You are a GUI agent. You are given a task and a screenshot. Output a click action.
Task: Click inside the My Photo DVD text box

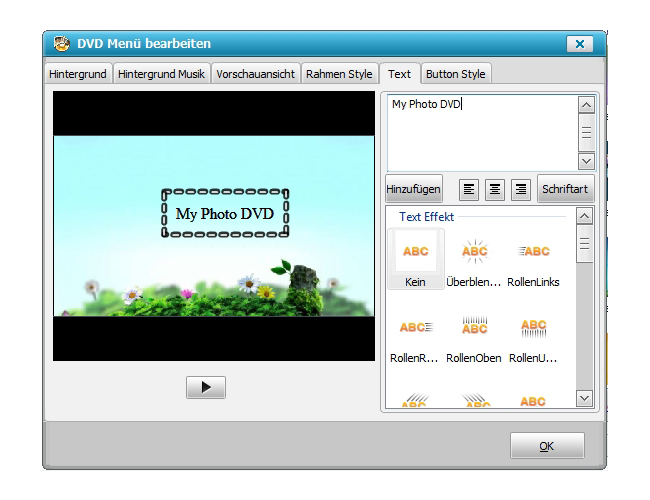483,133
